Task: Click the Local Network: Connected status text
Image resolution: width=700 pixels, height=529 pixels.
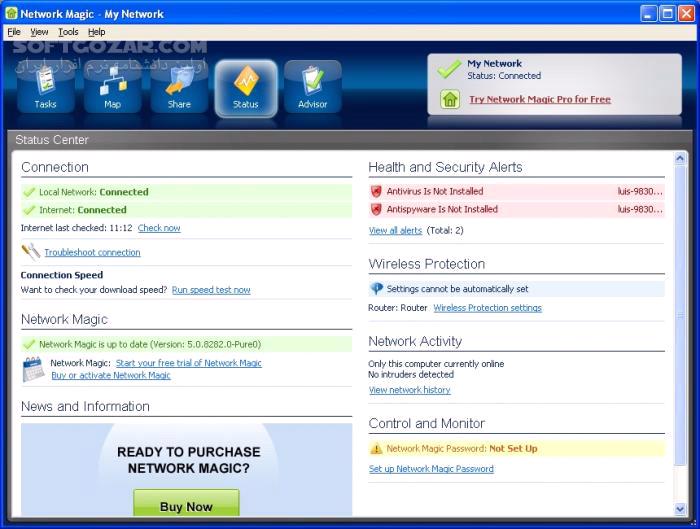Action: pyautogui.click(x=94, y=192)
